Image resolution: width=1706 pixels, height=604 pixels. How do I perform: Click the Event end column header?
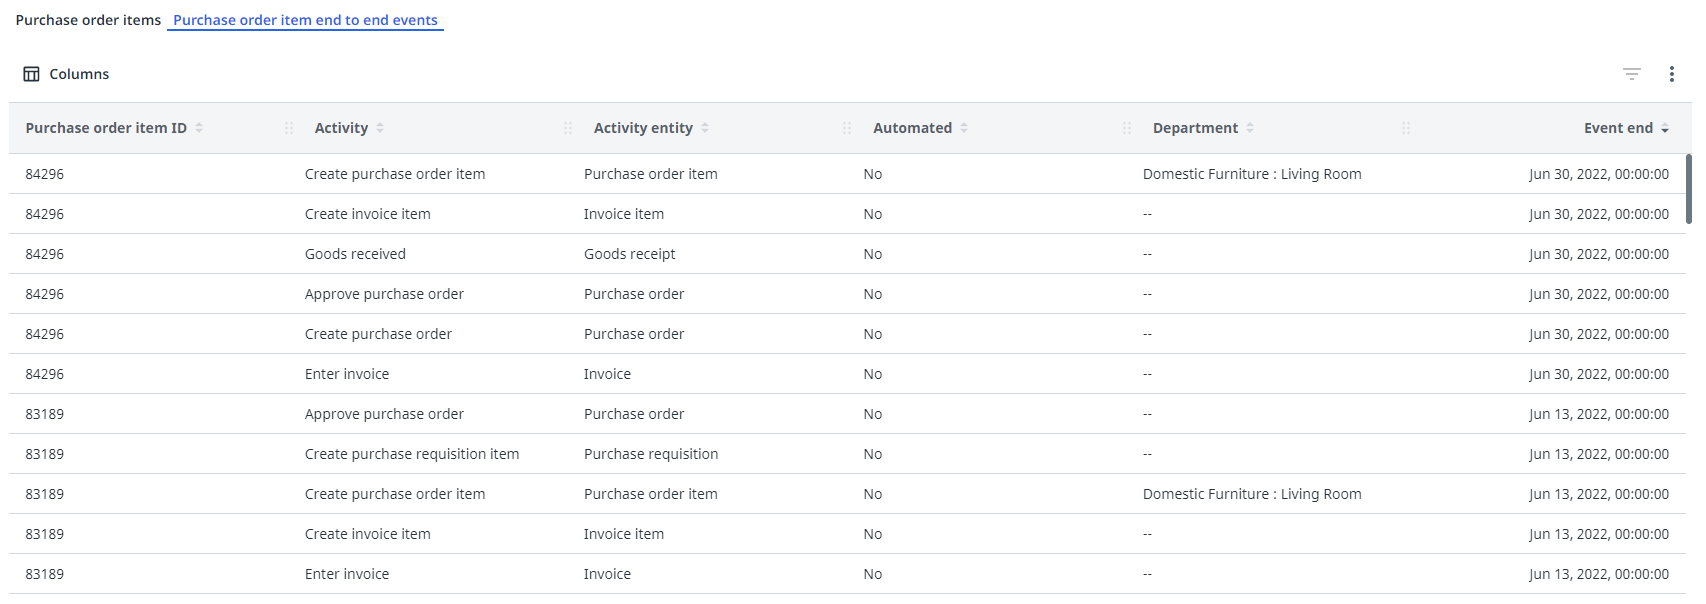tap(1617, 128)
